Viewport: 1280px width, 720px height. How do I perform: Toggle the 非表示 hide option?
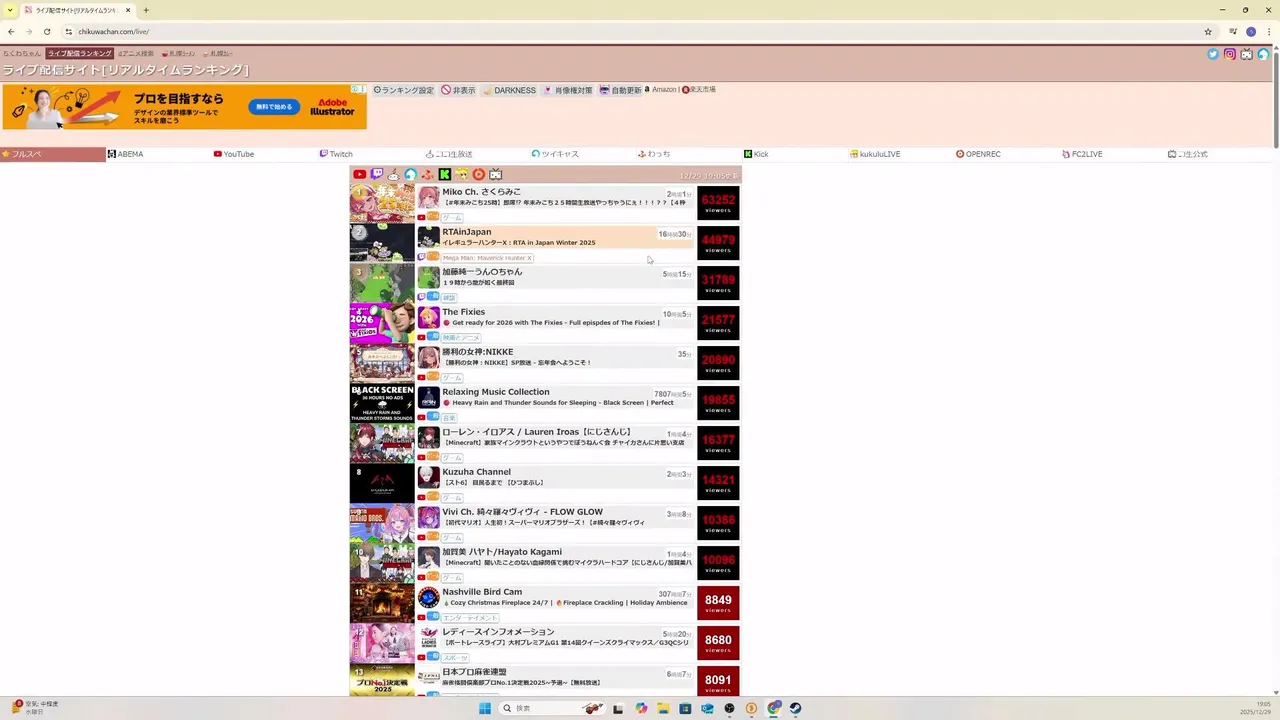458,90
